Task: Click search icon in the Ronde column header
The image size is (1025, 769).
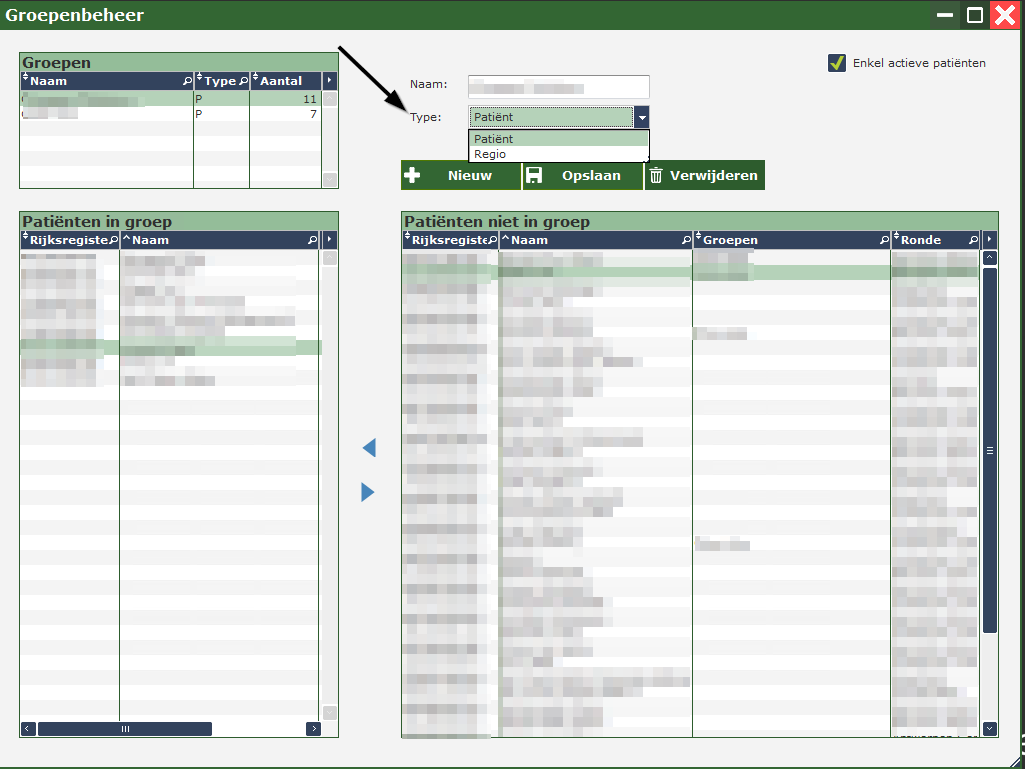Action: [x=973, y=240]
